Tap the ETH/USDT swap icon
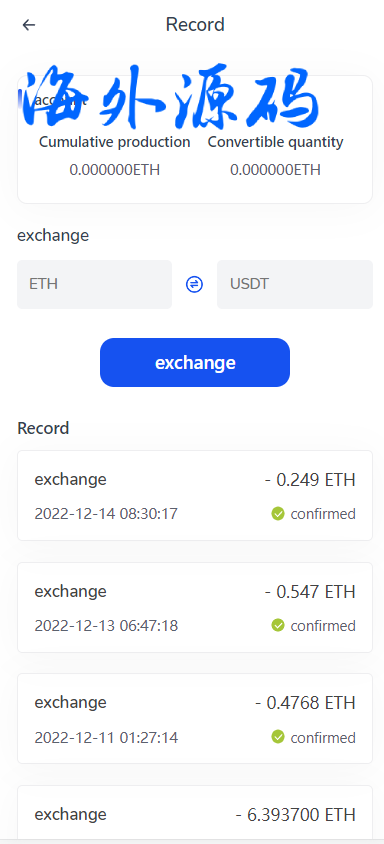384x844 pixels. [x=194, y=284]
